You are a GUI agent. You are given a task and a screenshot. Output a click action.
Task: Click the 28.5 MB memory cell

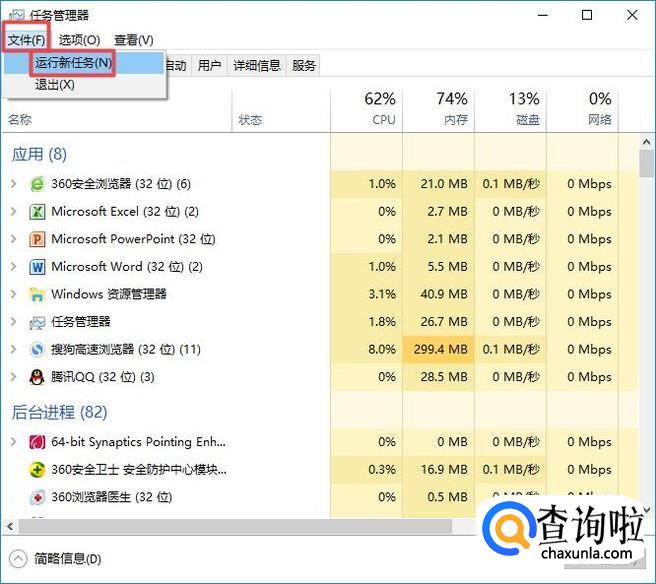[438, 377]
